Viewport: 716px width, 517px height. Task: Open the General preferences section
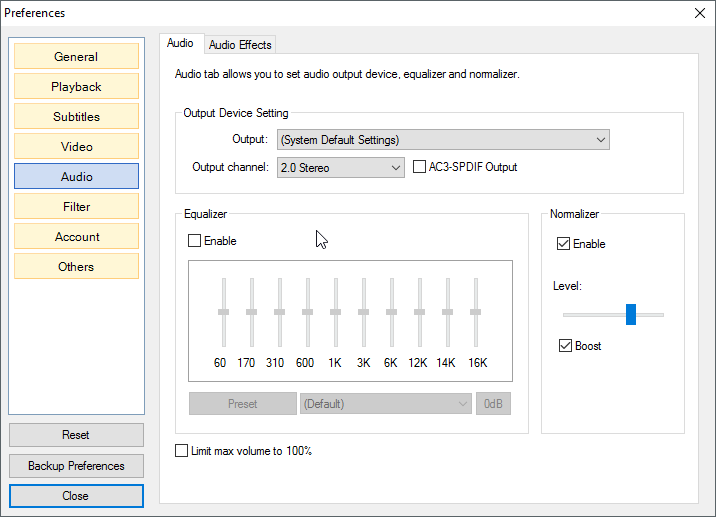tap(76, 56)
